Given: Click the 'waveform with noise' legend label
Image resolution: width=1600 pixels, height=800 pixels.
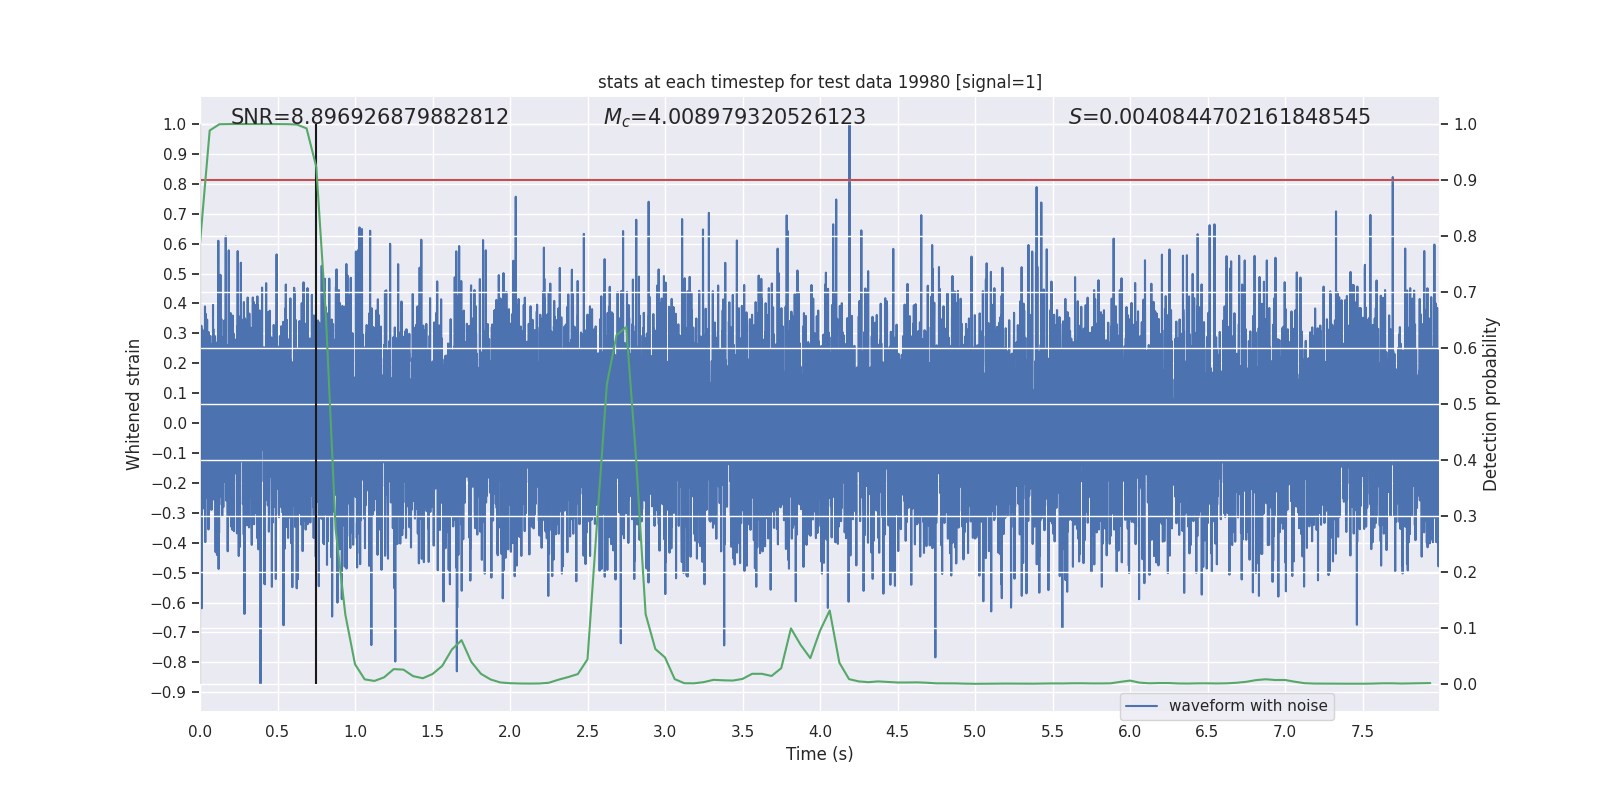Looking at the screenshot, I should click(x=1247, y=706).
